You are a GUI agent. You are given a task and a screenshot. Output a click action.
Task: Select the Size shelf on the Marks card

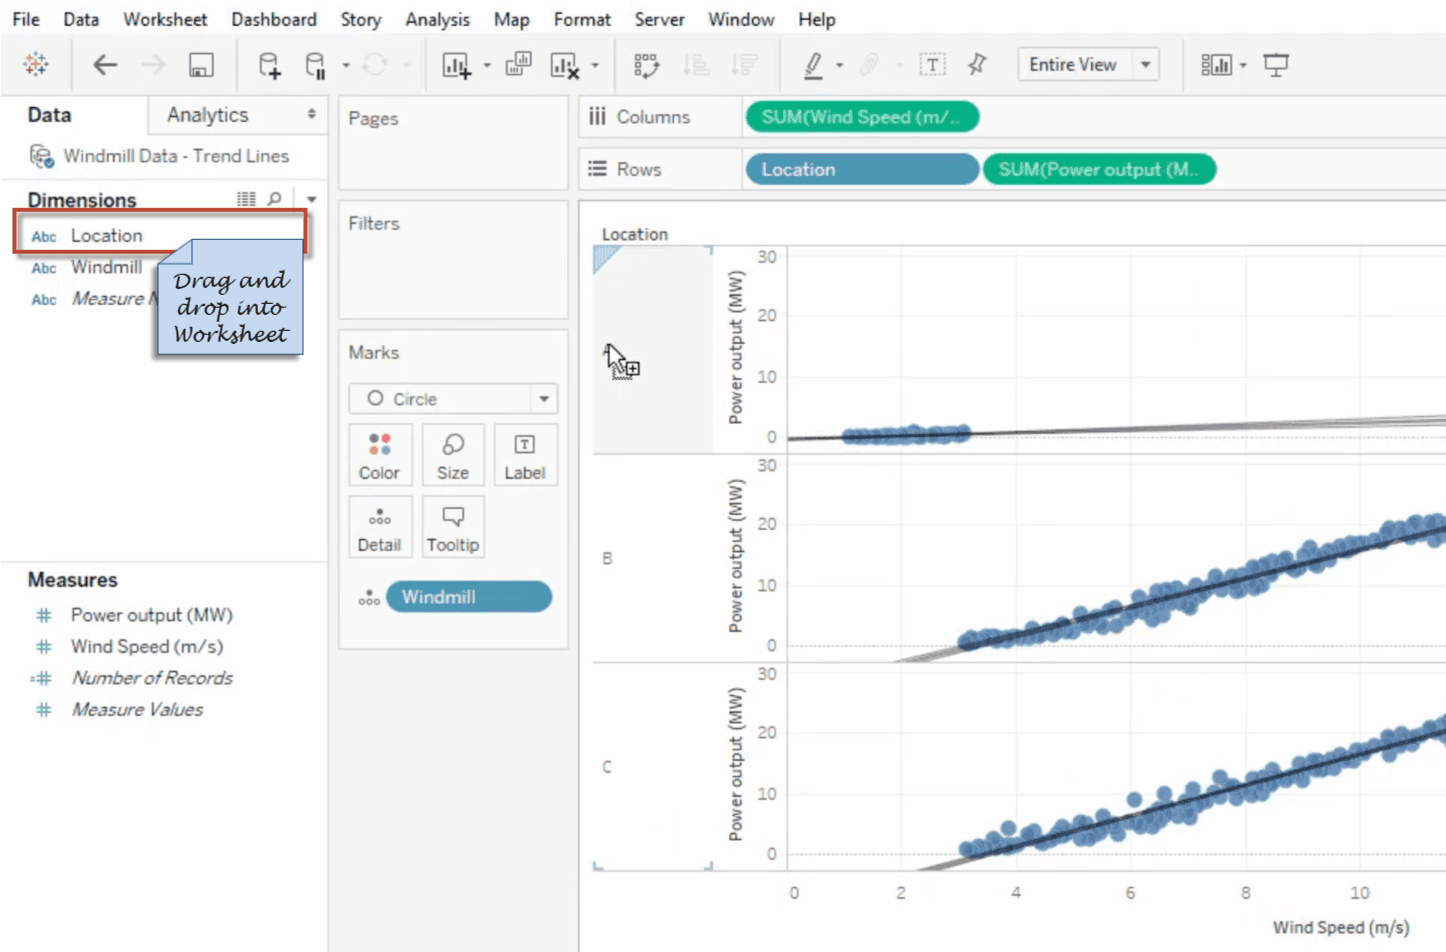[453, 455]
